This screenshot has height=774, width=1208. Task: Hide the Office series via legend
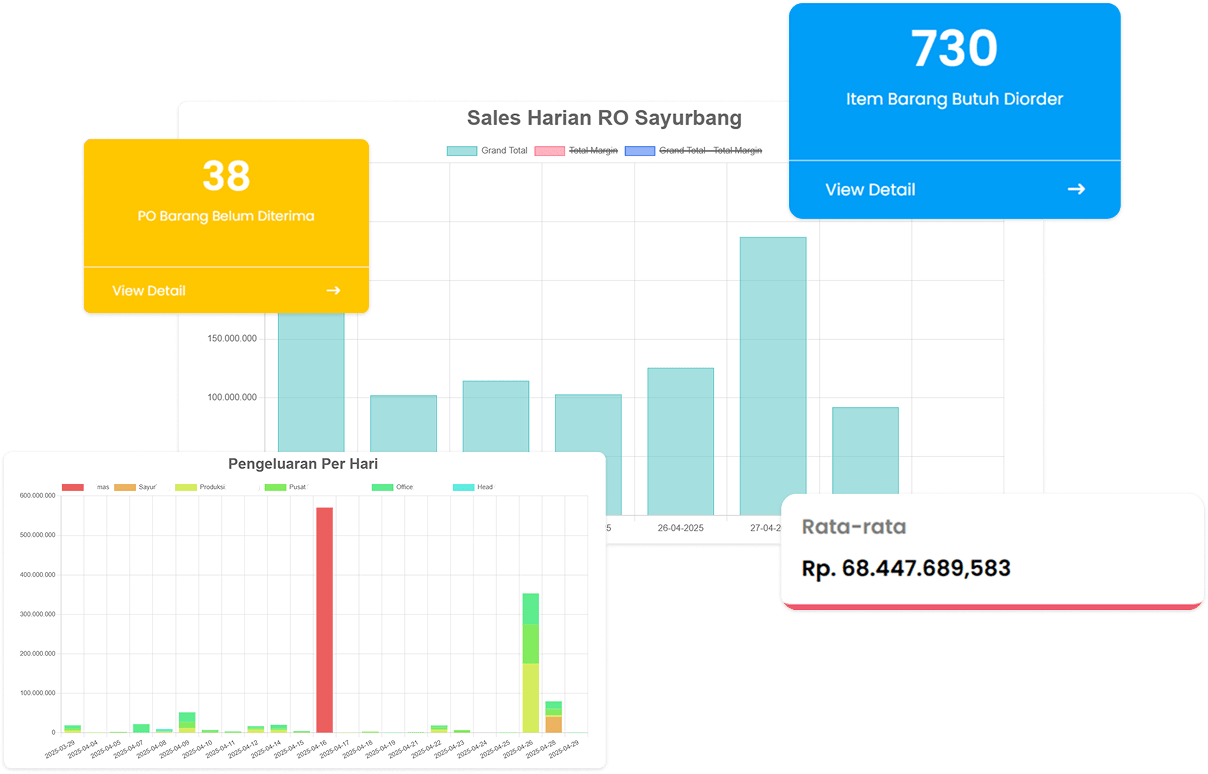(393, 487)
